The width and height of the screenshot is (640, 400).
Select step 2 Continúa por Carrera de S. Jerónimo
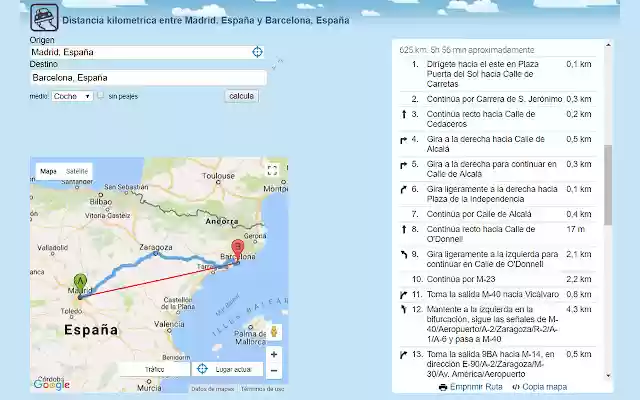[498, 99]
